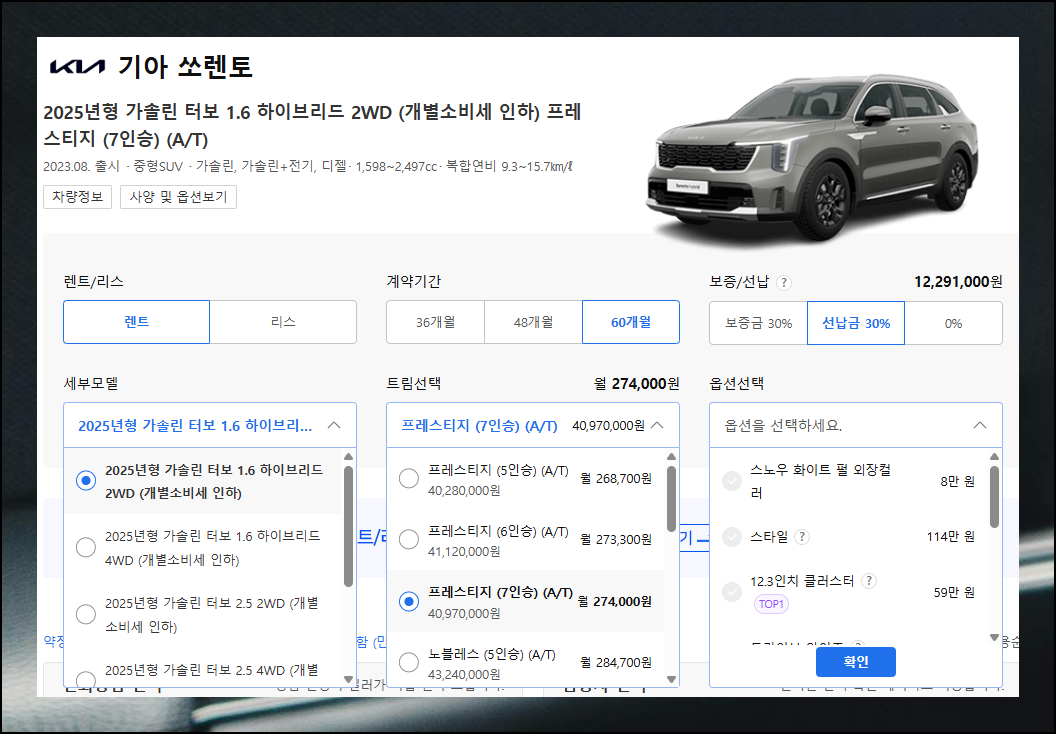
Task: Open help icon next to 보증/선납
Action: click(783, 283)
